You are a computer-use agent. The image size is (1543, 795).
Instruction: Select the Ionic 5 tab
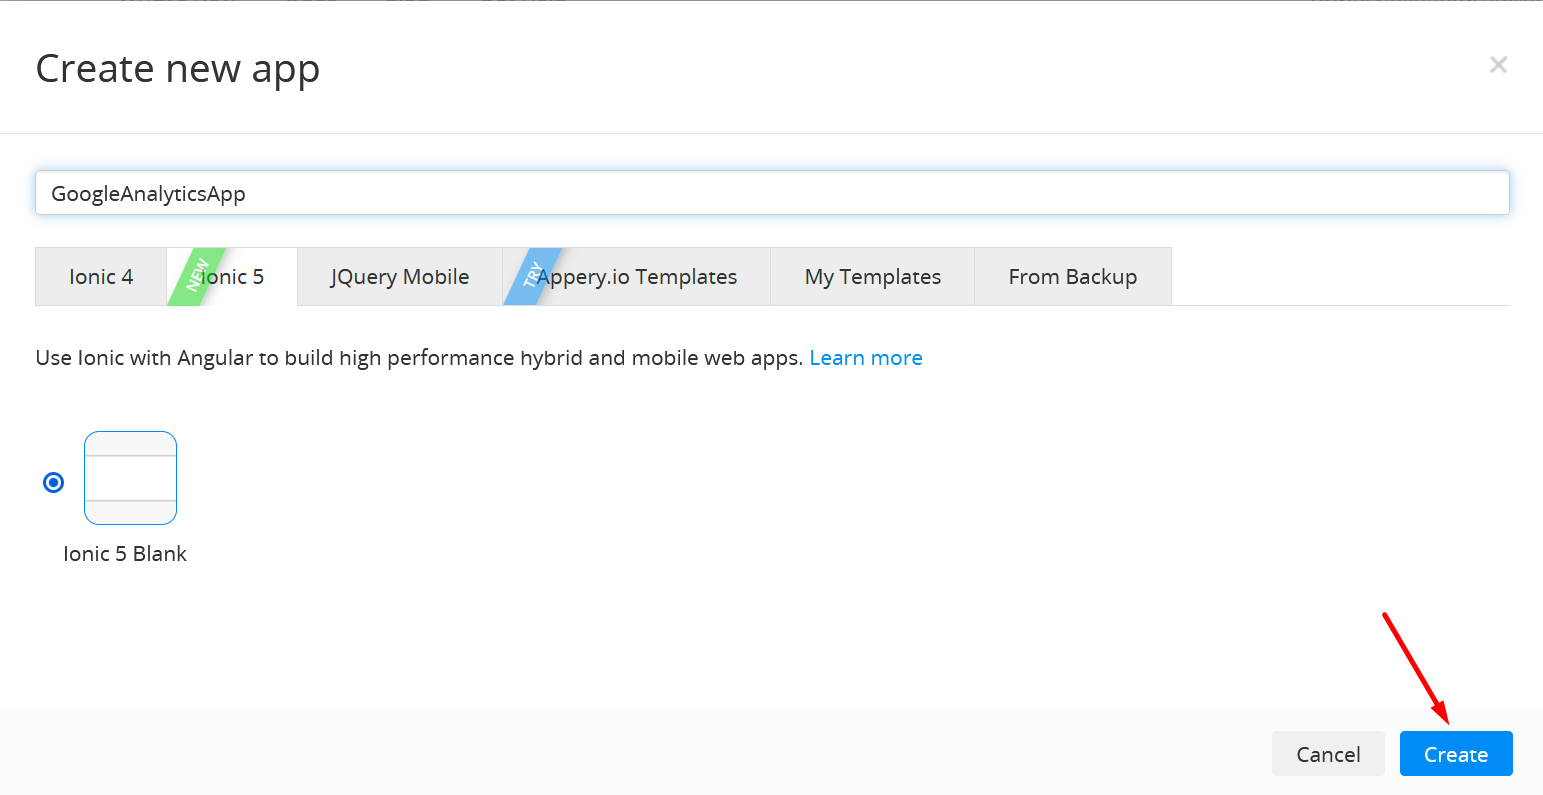pos(232,277)
